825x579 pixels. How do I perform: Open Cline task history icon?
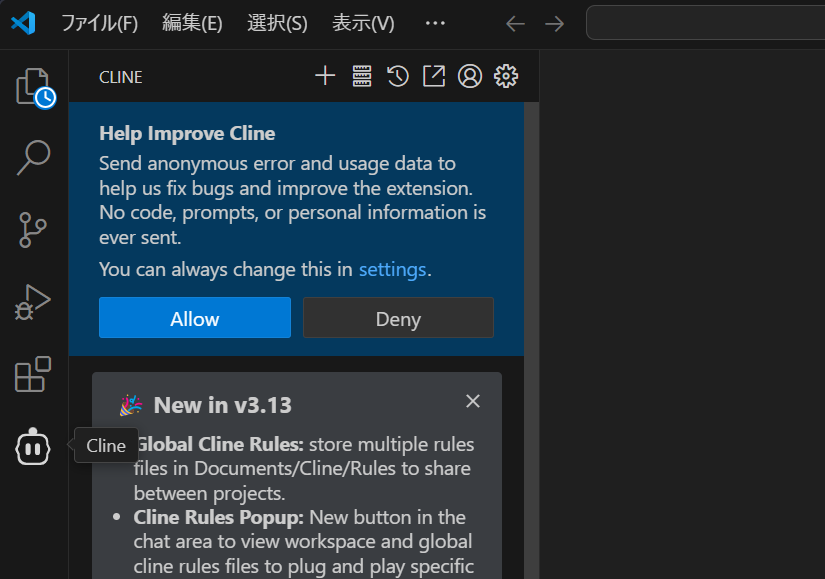click(x=398, y=76)
